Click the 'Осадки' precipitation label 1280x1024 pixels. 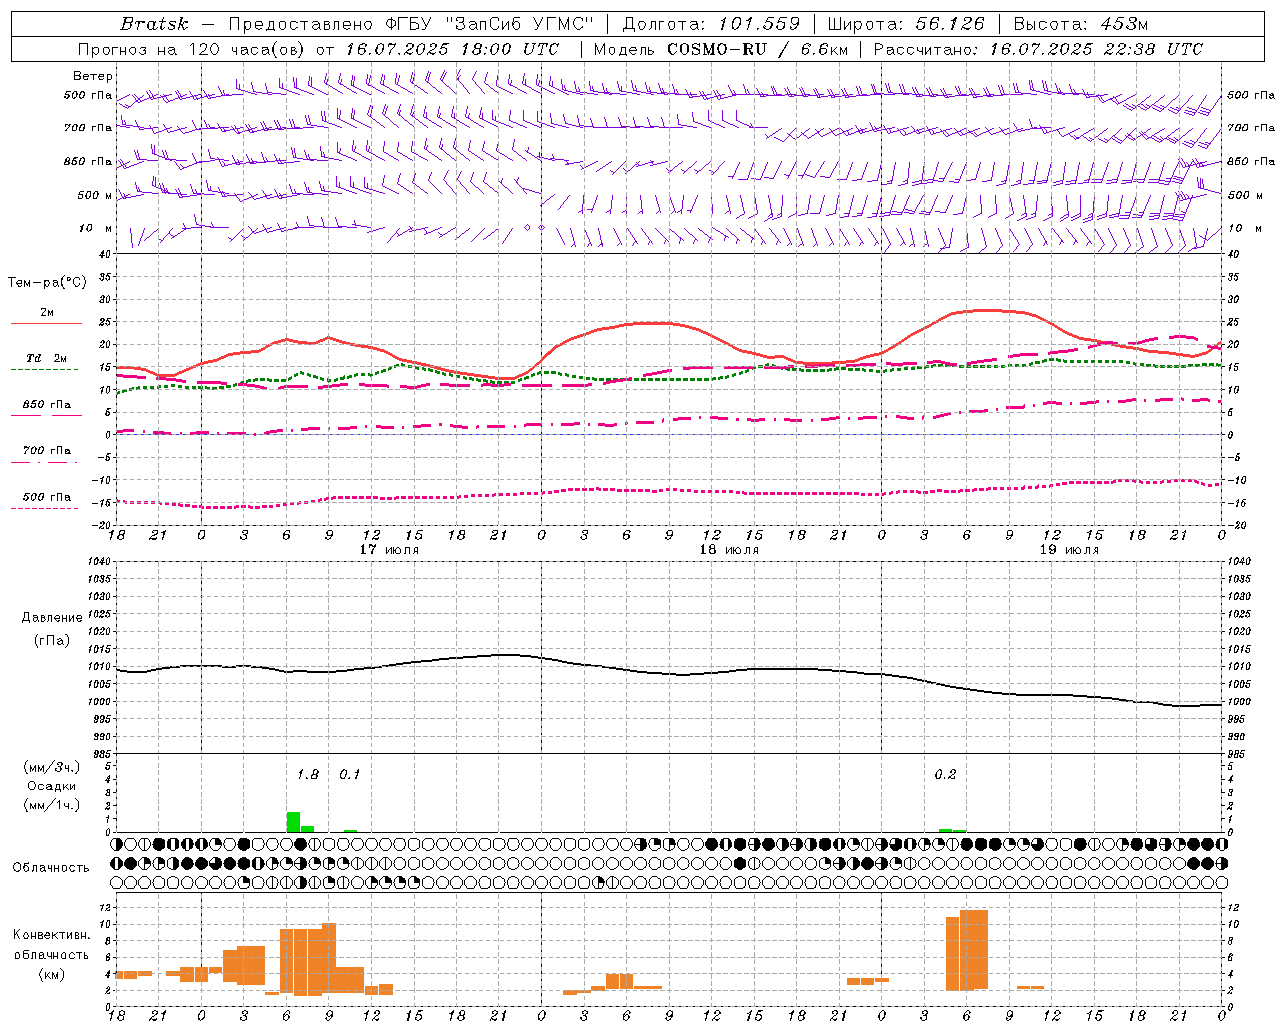coord(51,786)
